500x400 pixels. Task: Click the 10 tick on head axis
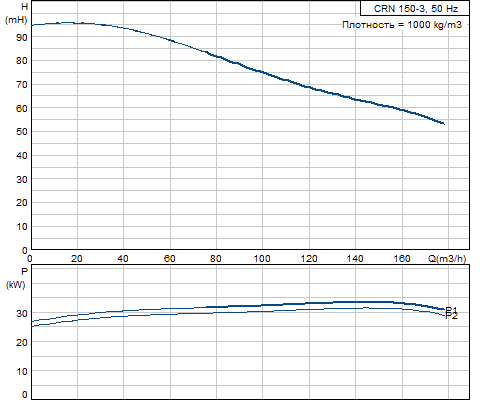[x=22, y=227]
